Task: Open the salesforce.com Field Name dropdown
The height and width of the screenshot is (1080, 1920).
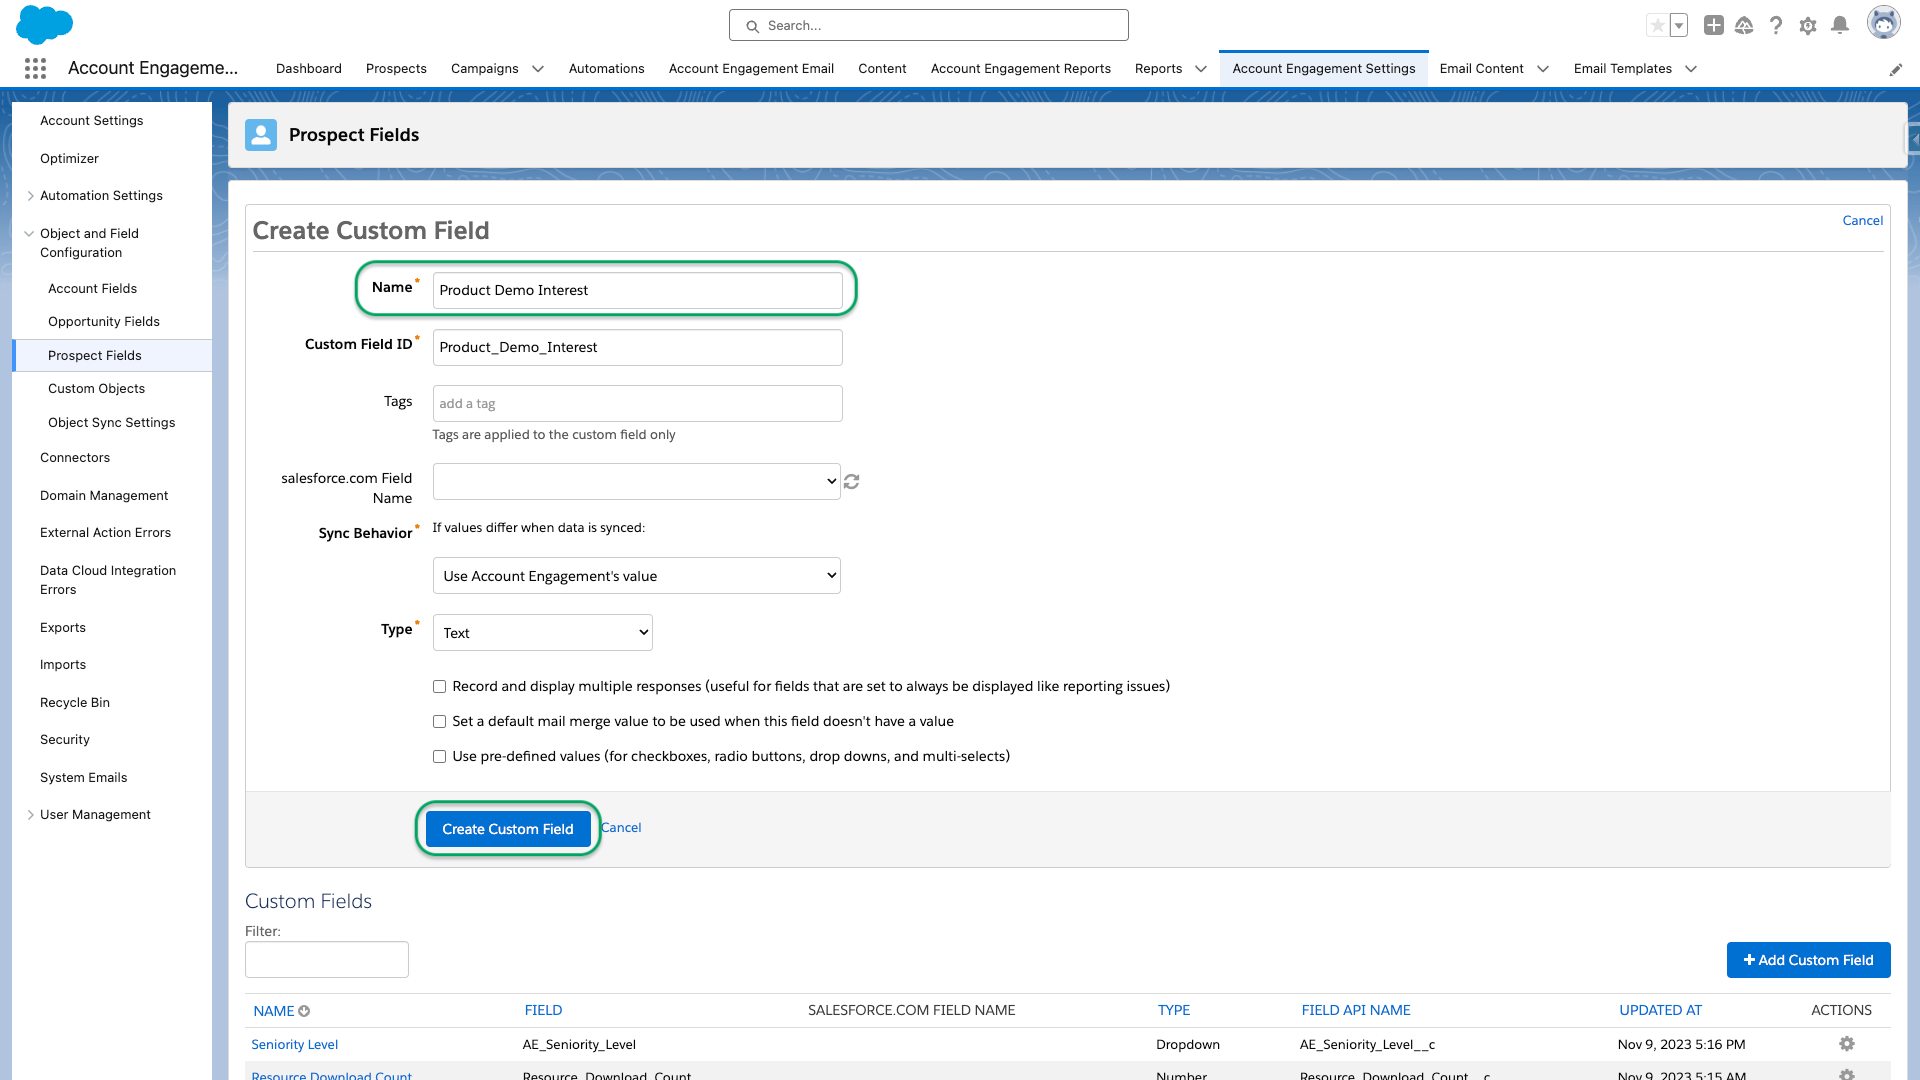Action: pyautogui.click(x=637, y=481)
